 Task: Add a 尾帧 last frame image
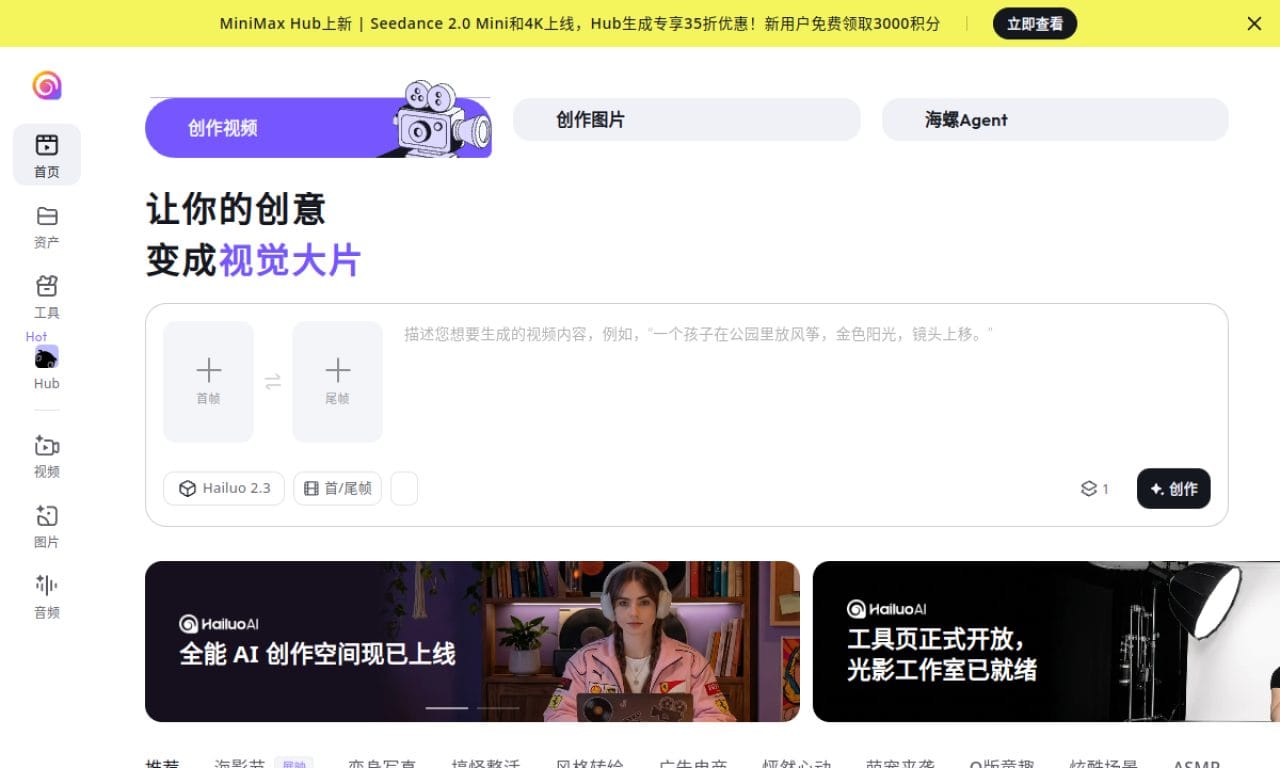coord(338,381)
